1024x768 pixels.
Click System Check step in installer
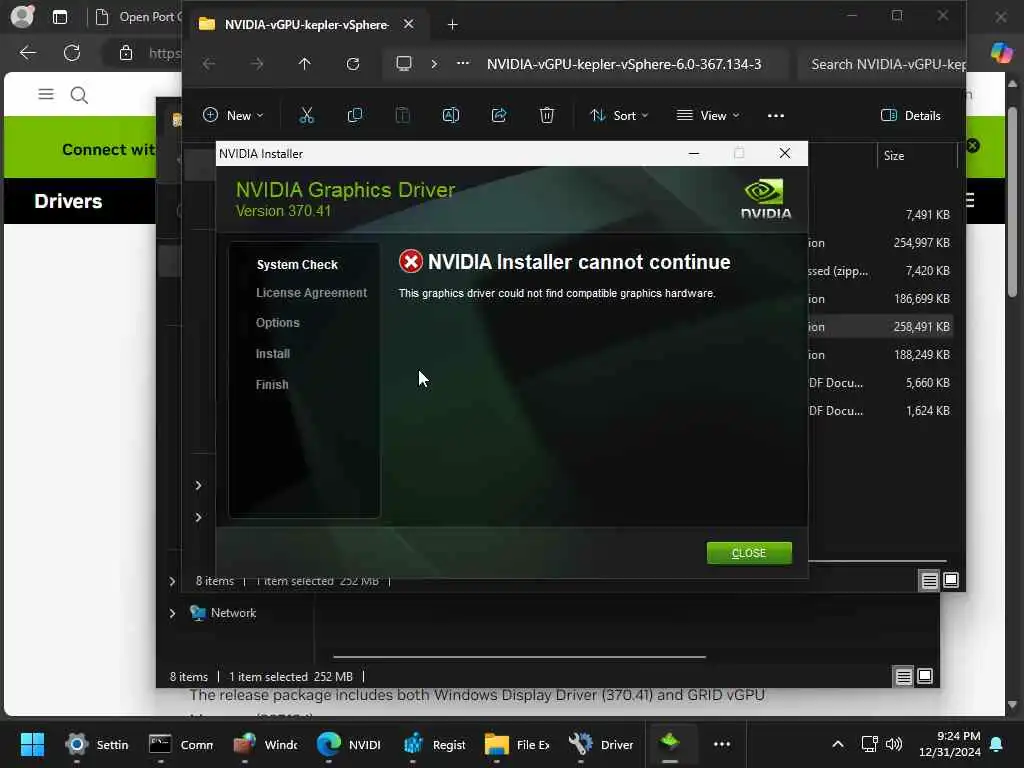click(x=297, y=264)
